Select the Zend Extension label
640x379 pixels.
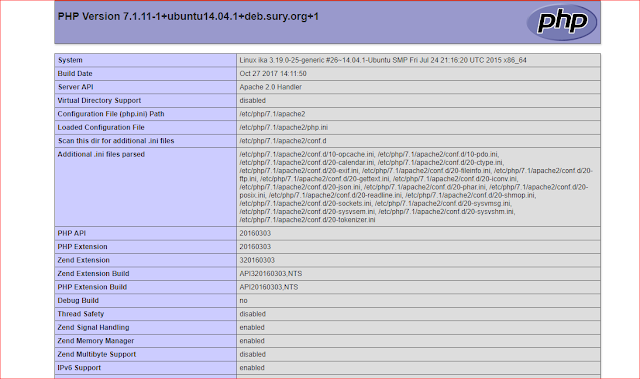click(x=84, y=260)
